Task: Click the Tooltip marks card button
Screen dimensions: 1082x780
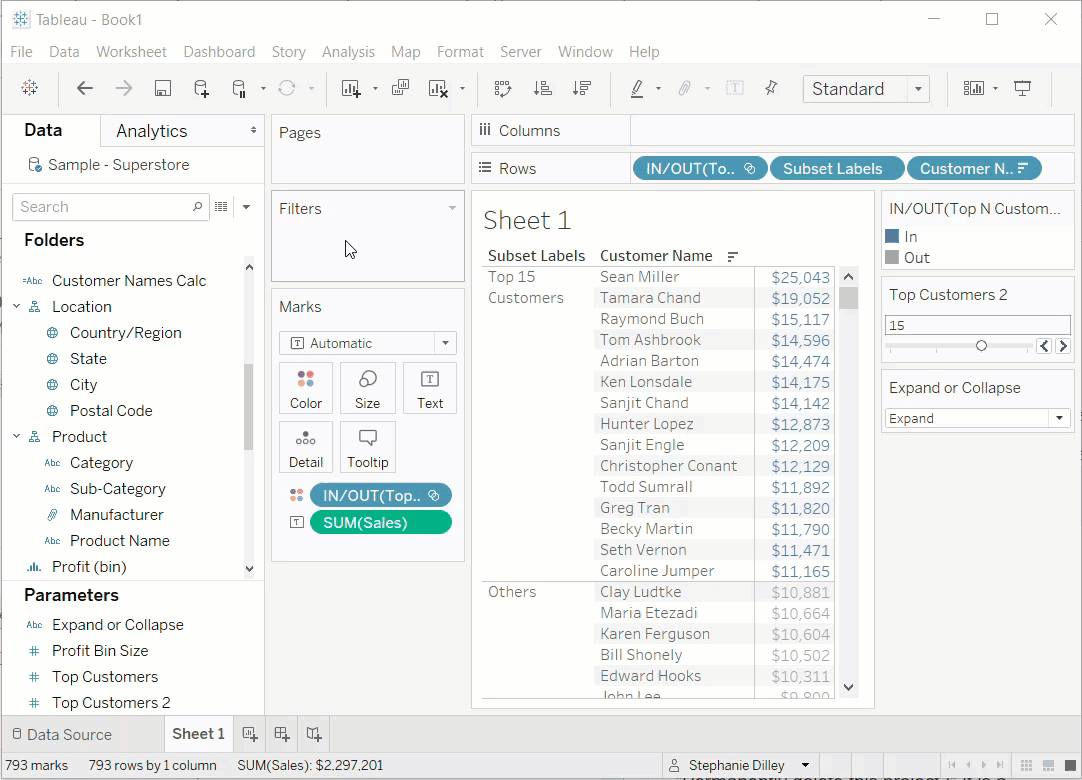Action: coord(368,447)
